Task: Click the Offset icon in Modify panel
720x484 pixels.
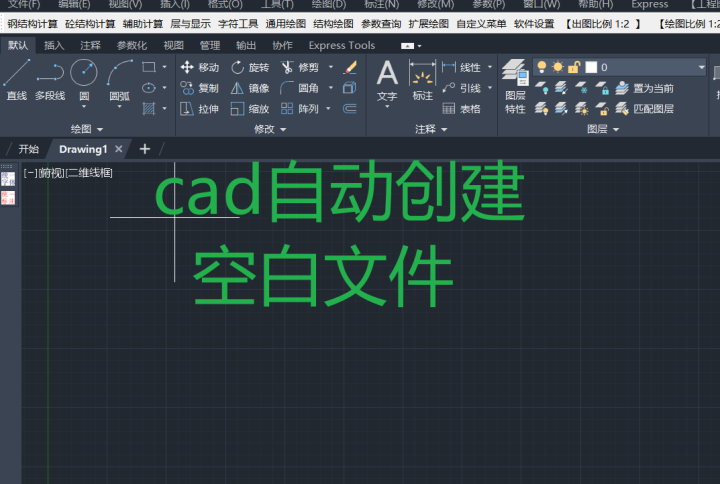Action: click(x=350, y=108)
